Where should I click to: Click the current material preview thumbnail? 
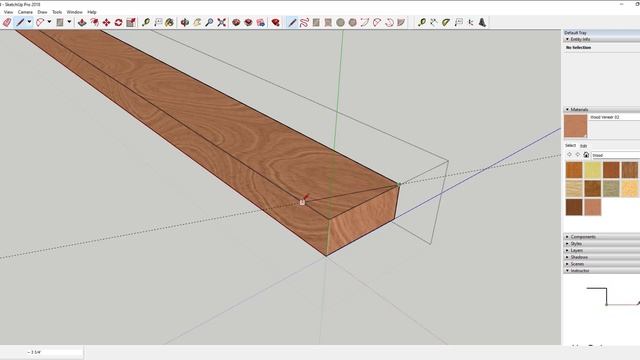tap(576, 126)
